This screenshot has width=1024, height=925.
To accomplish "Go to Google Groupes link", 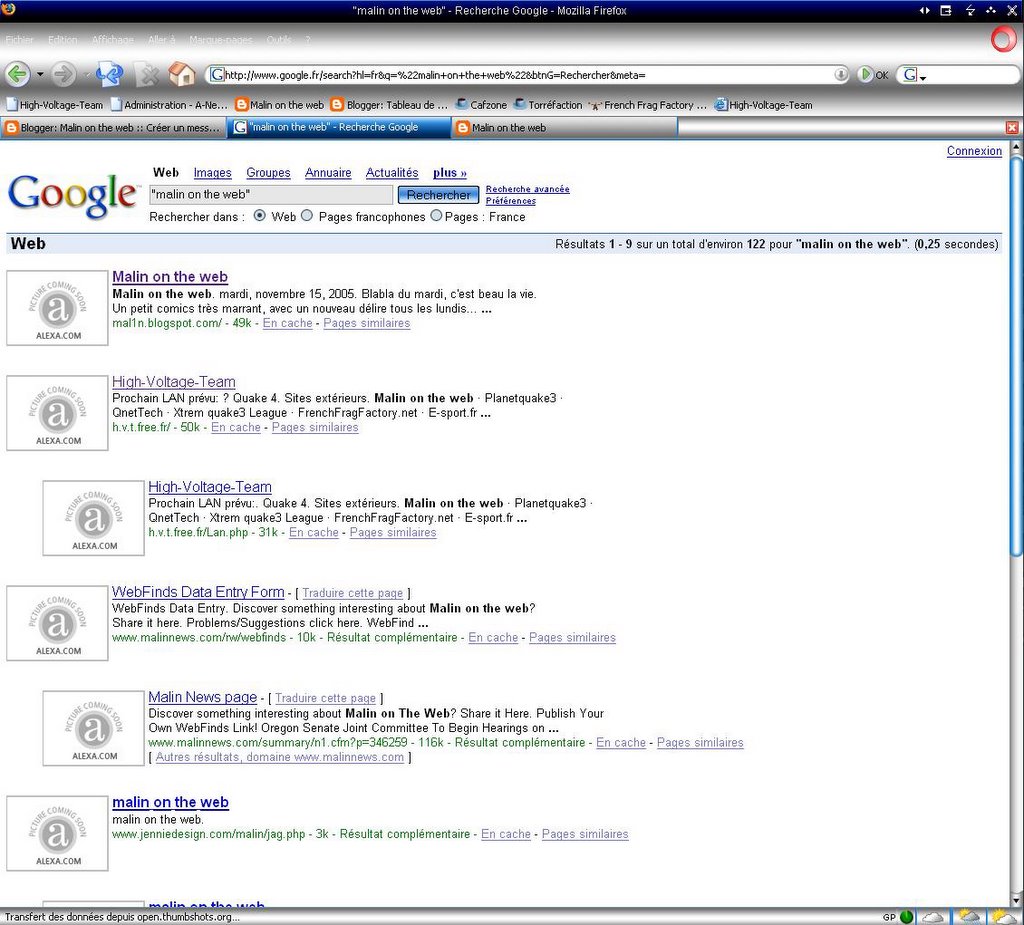I will click(x=268, y=173).
